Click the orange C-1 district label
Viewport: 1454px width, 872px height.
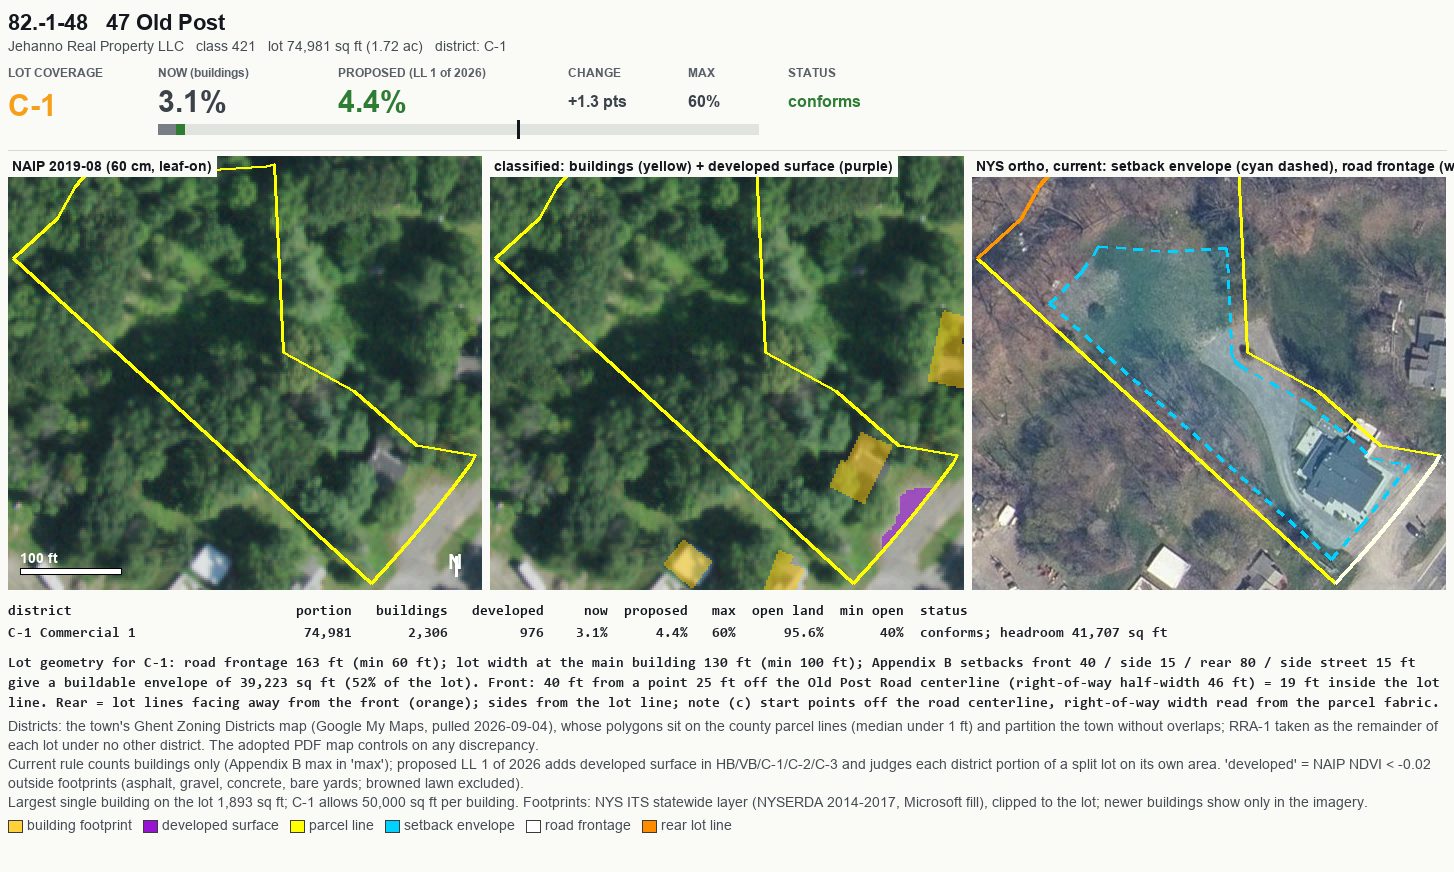(32, 105)
